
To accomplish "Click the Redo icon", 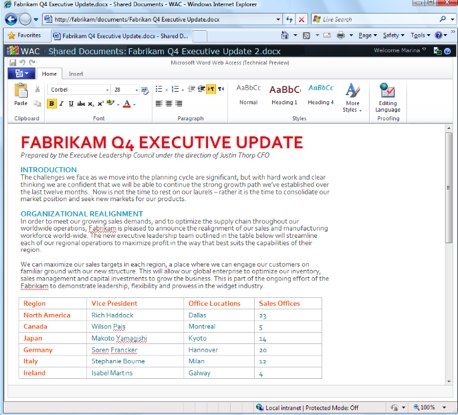I will pos(32,62).
